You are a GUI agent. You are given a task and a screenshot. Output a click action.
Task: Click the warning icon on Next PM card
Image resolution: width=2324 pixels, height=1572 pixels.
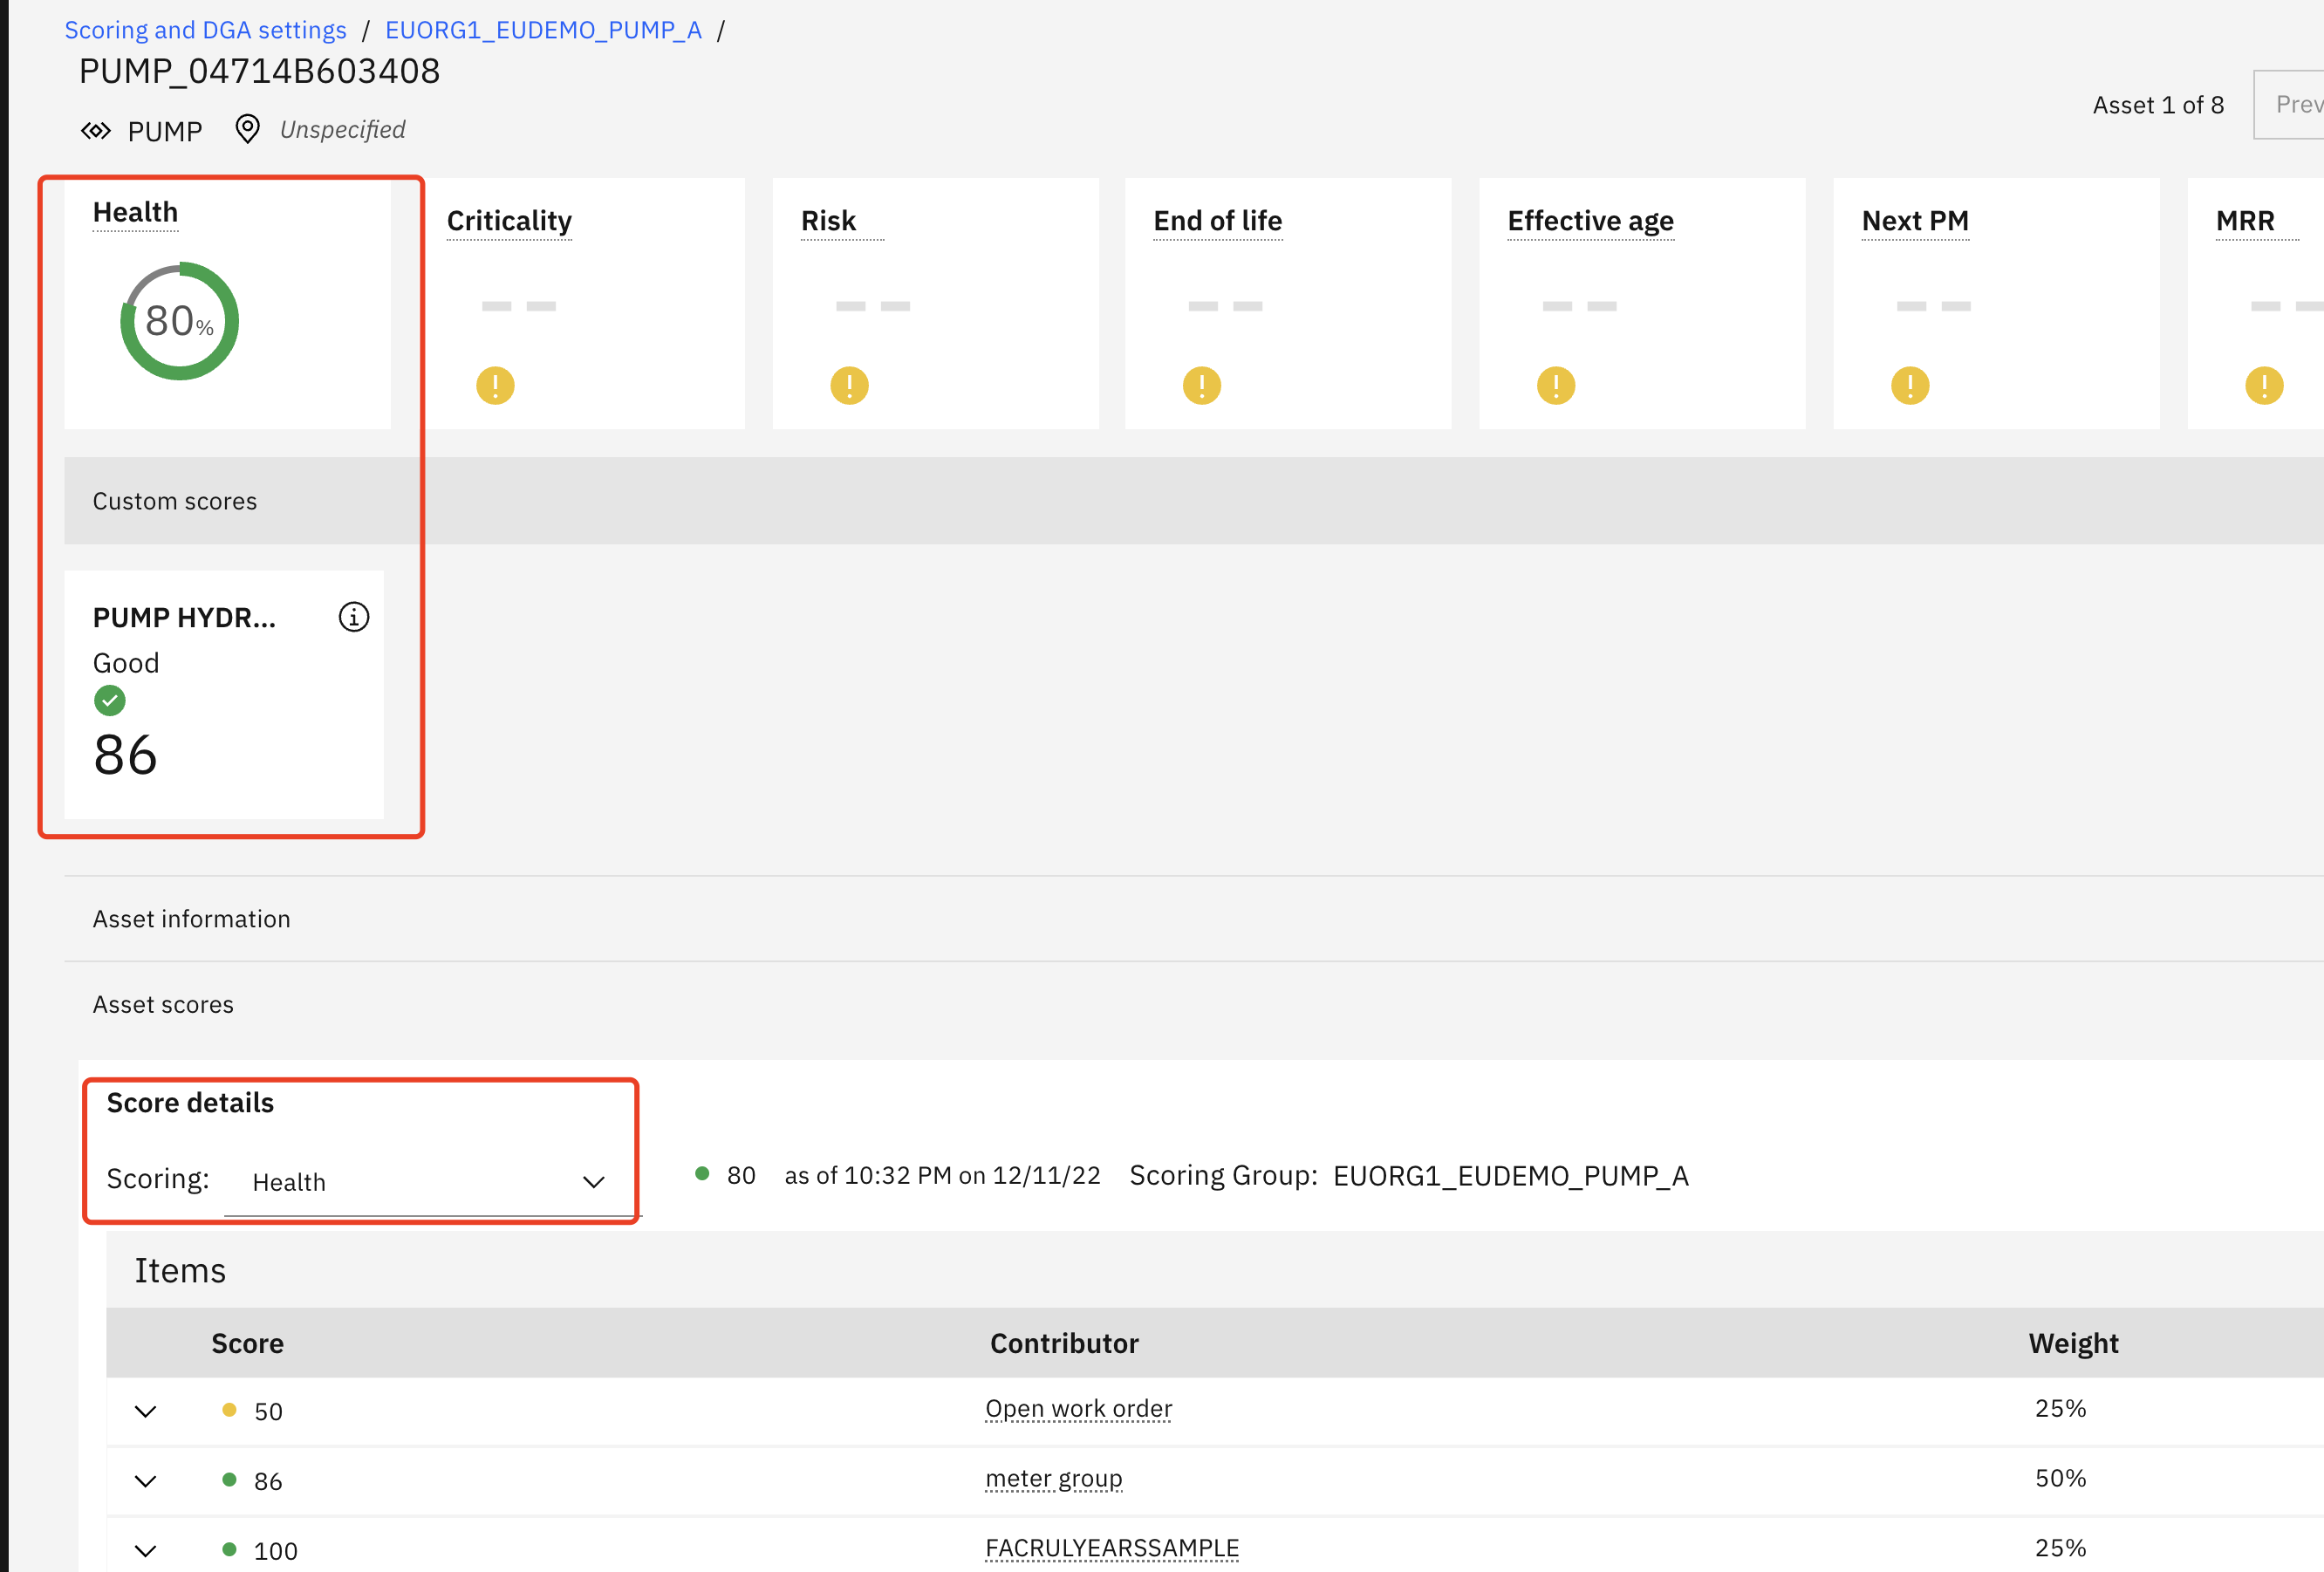tap(1910, 385)
